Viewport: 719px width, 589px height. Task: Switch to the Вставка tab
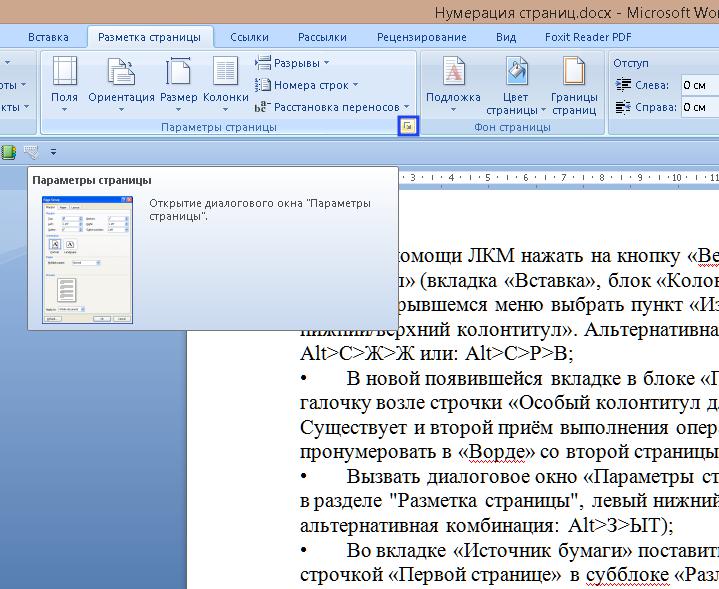[x=48, y=37]
